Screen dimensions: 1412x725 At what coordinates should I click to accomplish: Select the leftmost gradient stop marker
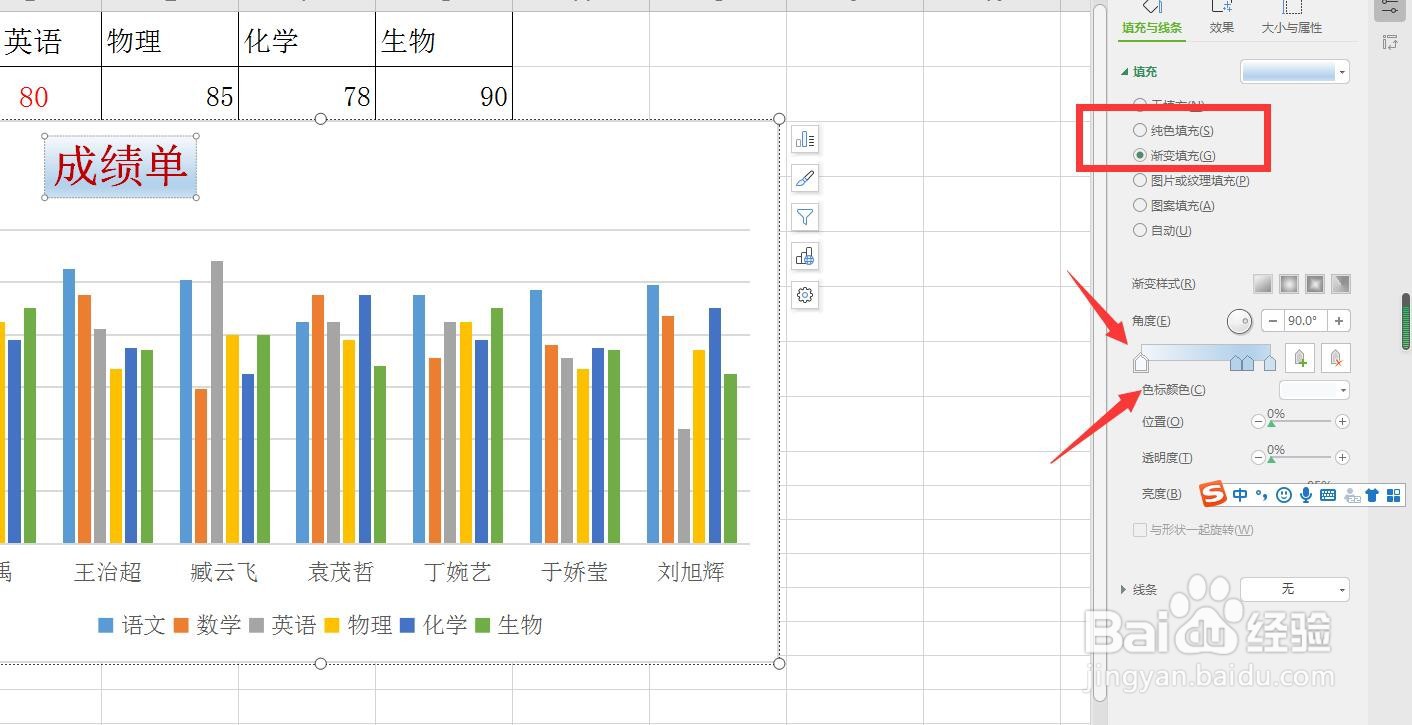tap(1141, 362)
